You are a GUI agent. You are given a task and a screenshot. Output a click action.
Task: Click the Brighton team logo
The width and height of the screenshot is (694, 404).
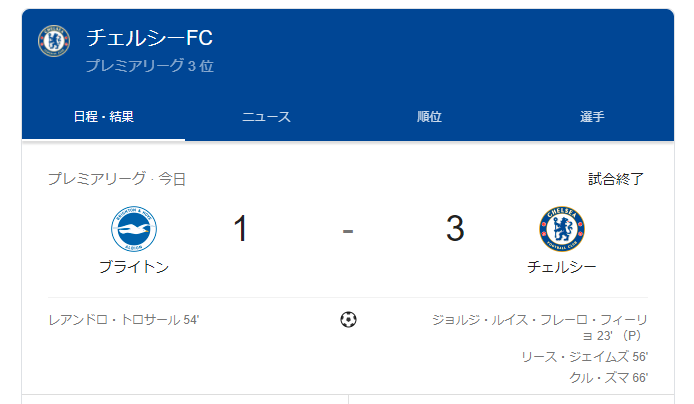pyautogui.click(x=134, y=229)
